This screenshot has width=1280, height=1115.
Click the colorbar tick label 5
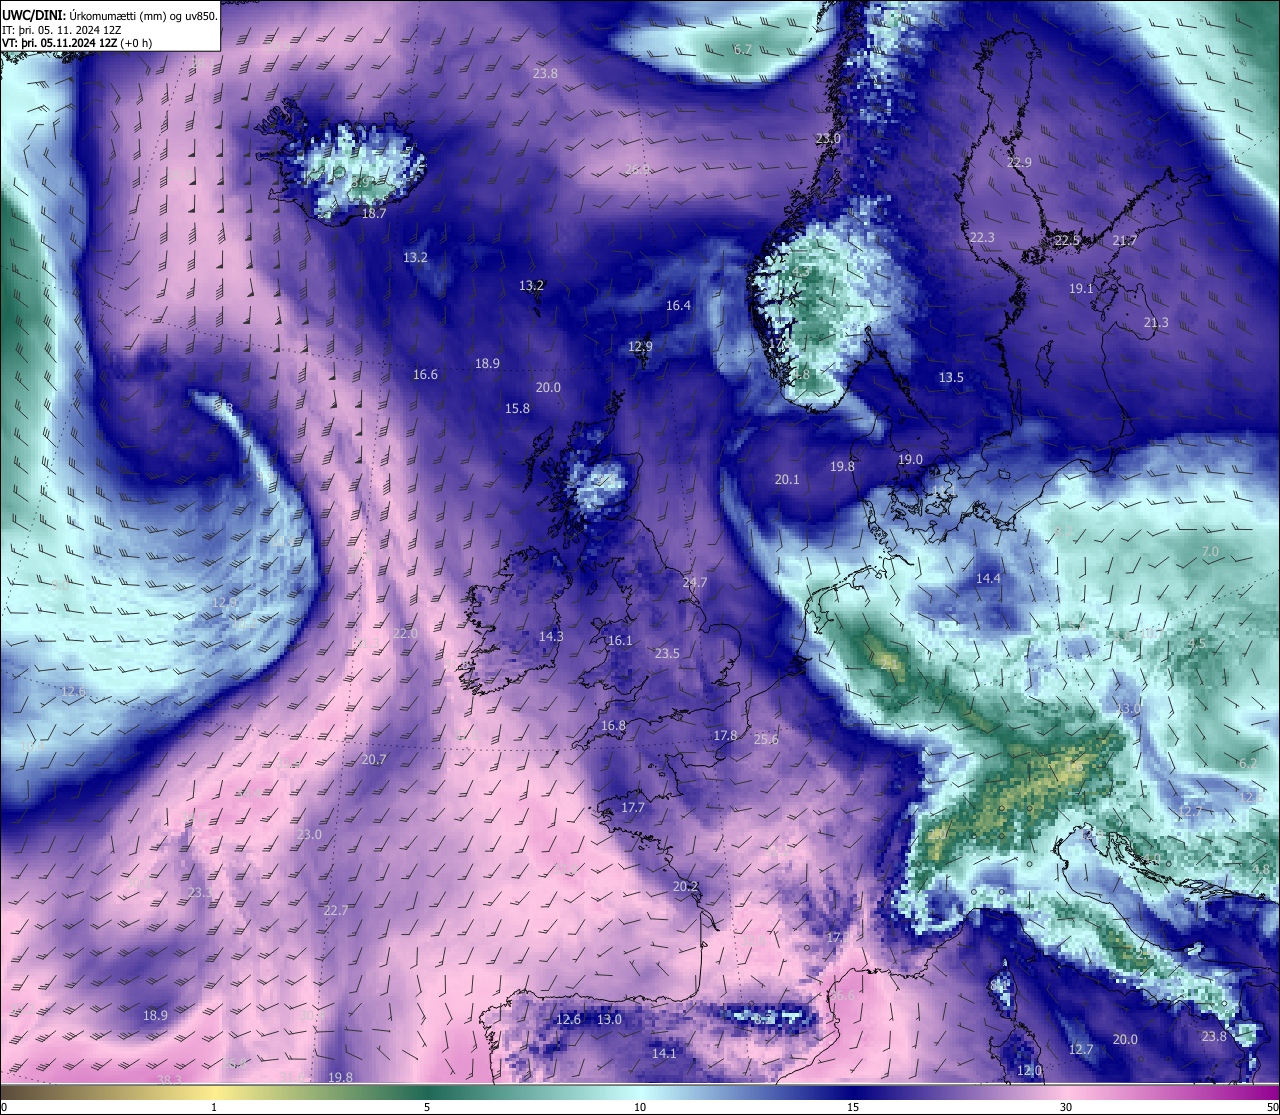[427, 1107]
